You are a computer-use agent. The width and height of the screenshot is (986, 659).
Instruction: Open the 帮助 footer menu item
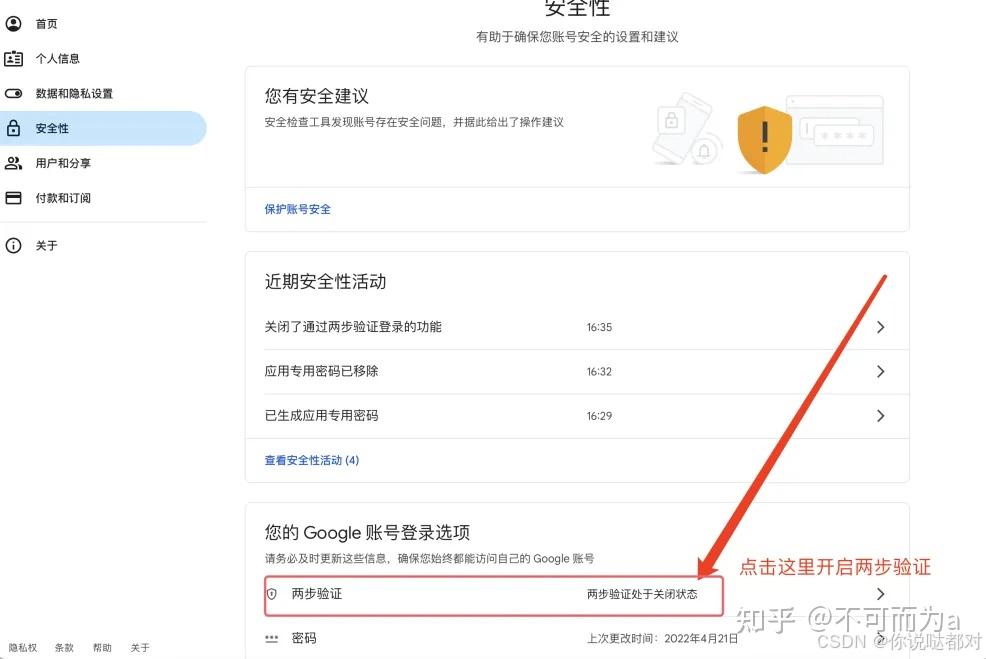point(101,648)
